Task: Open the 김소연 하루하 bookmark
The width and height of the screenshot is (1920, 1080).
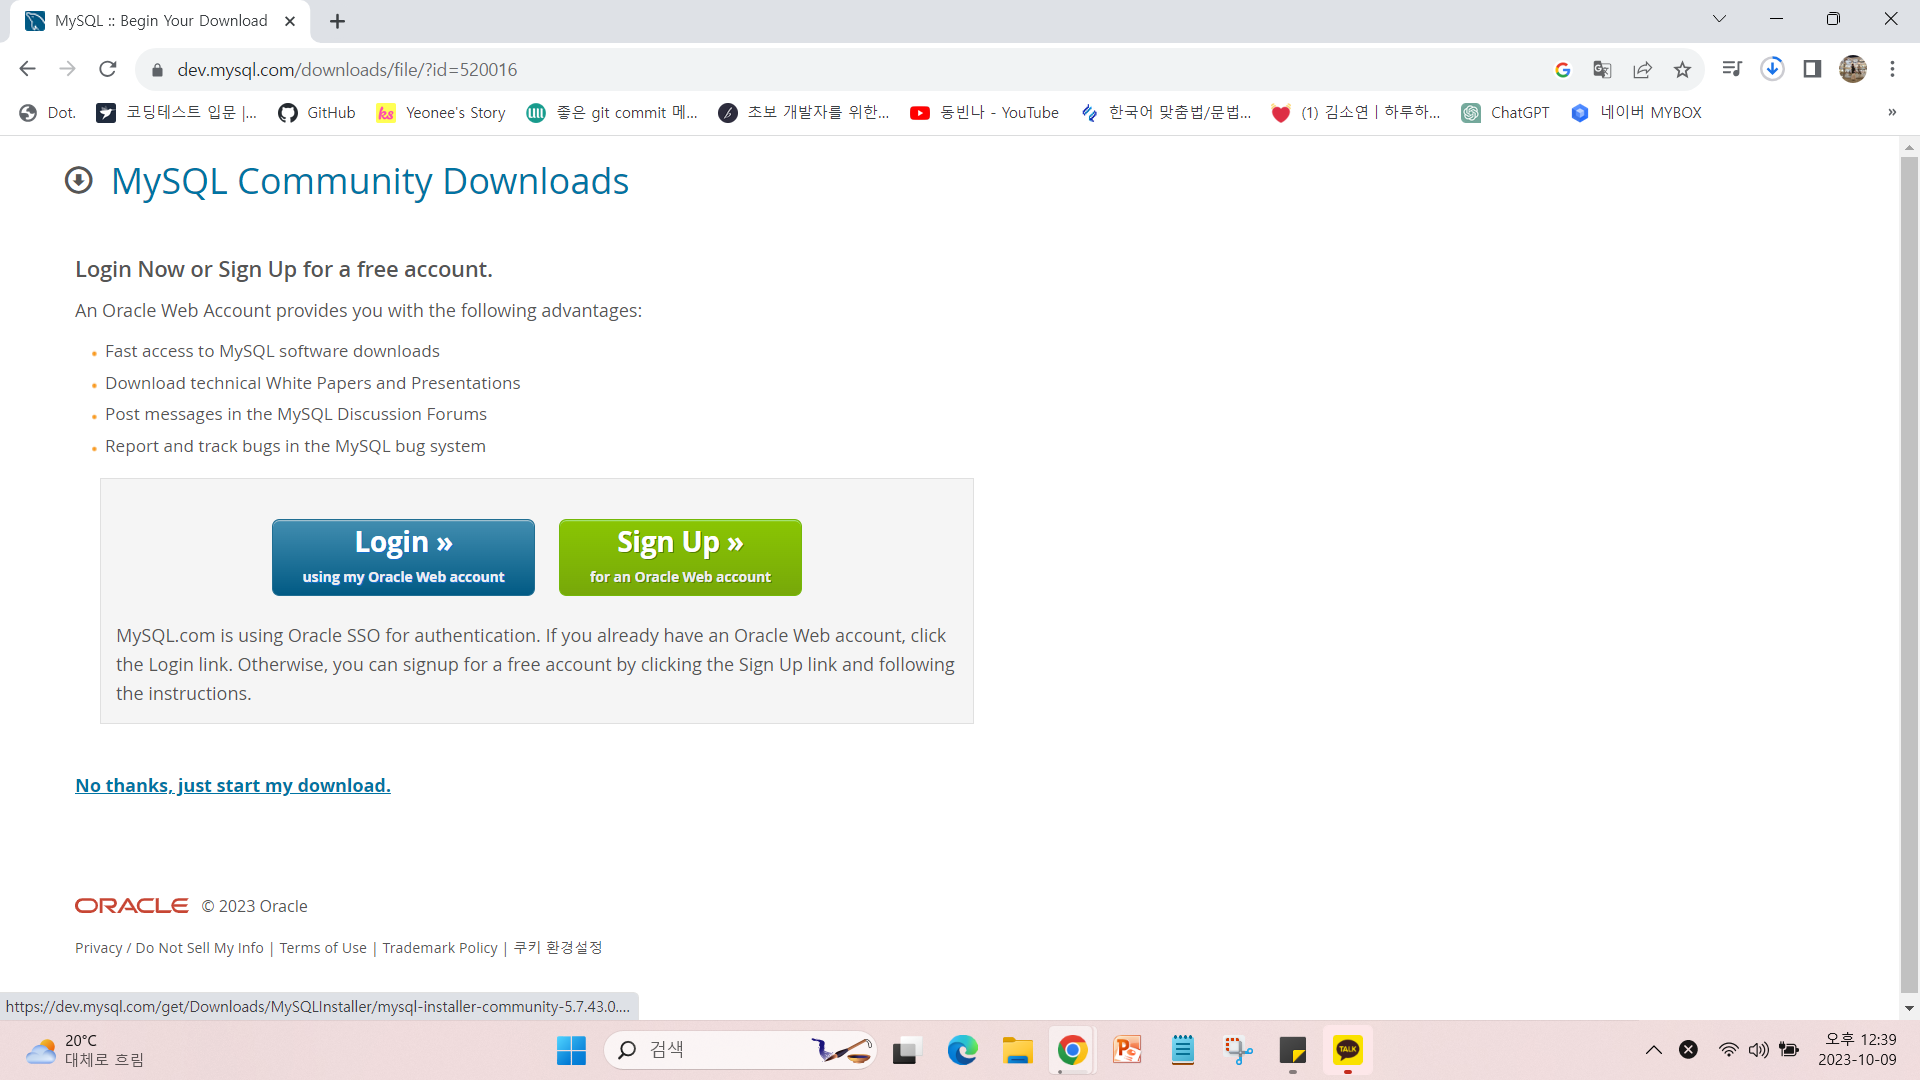Action: (1355, 113)
